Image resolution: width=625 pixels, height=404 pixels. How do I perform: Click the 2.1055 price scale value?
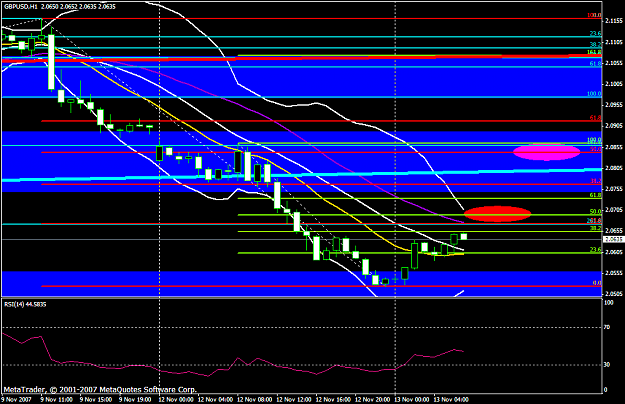point(613,63)
